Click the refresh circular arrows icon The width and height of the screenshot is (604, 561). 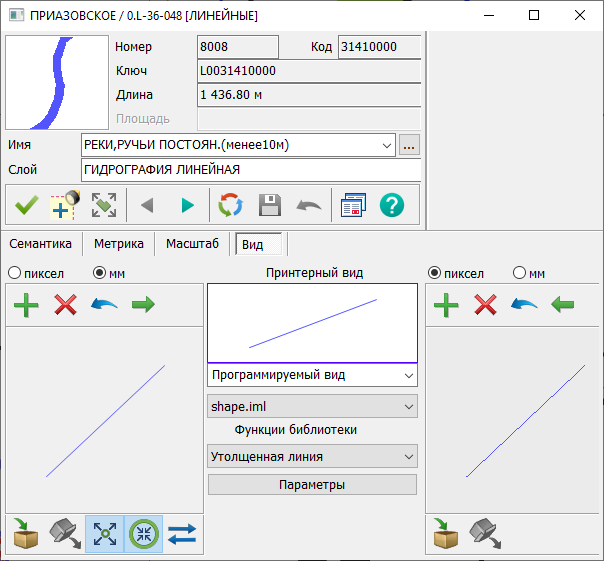pyautogui.click(x=231, y=205)
